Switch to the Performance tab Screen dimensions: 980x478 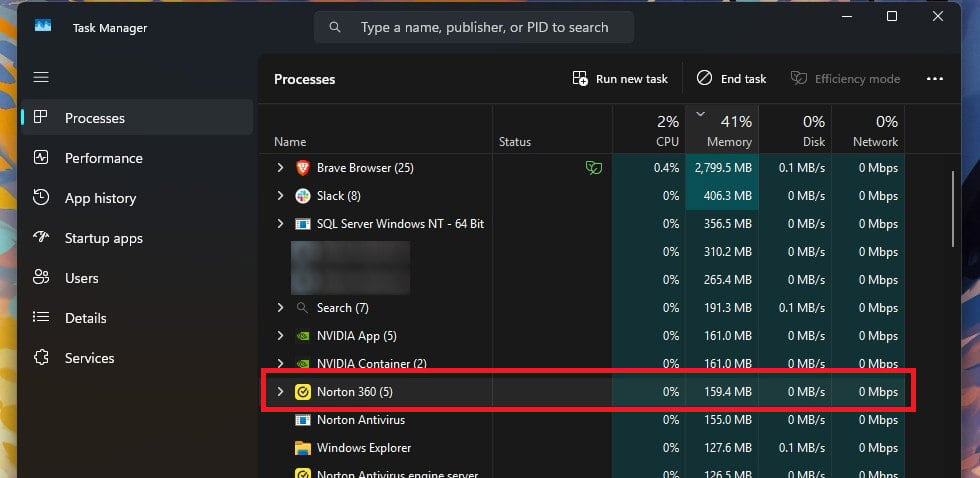(138, 158)
